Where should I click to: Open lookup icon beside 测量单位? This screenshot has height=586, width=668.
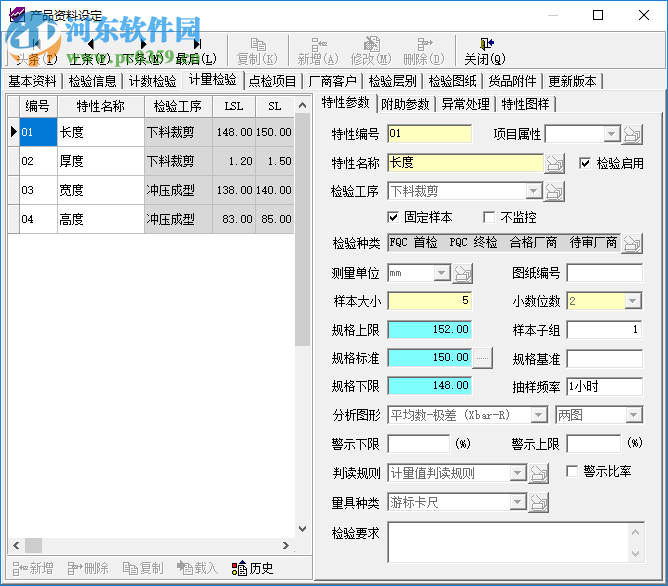click(x=463, y=273)
